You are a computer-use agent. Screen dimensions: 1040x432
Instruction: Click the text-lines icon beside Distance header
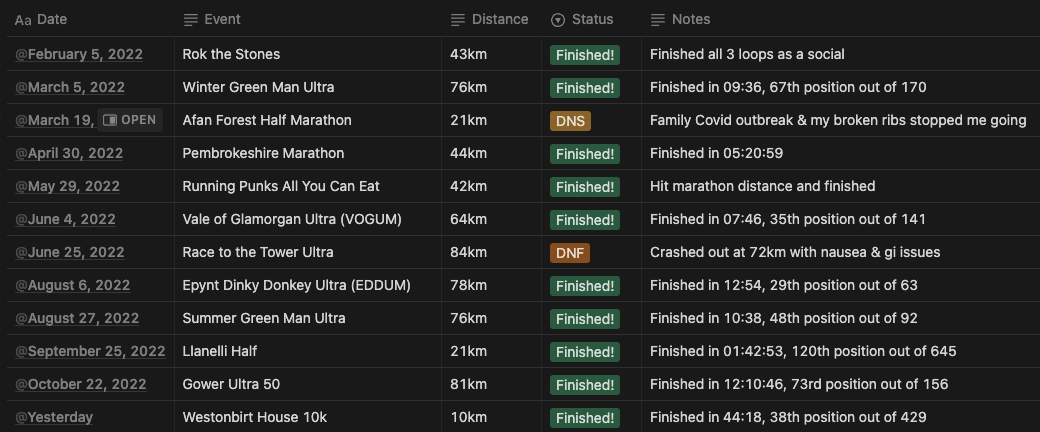tap(458, 20)
